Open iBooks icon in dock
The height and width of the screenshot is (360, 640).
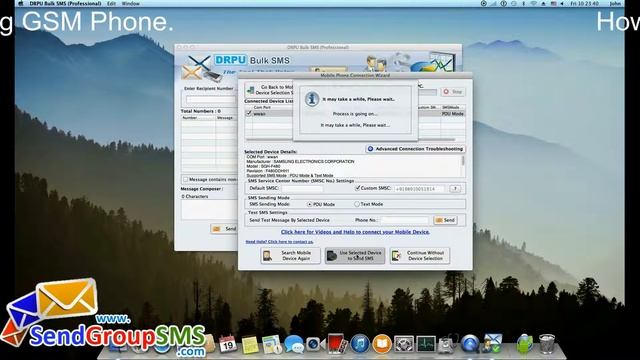tap(382, 344)
